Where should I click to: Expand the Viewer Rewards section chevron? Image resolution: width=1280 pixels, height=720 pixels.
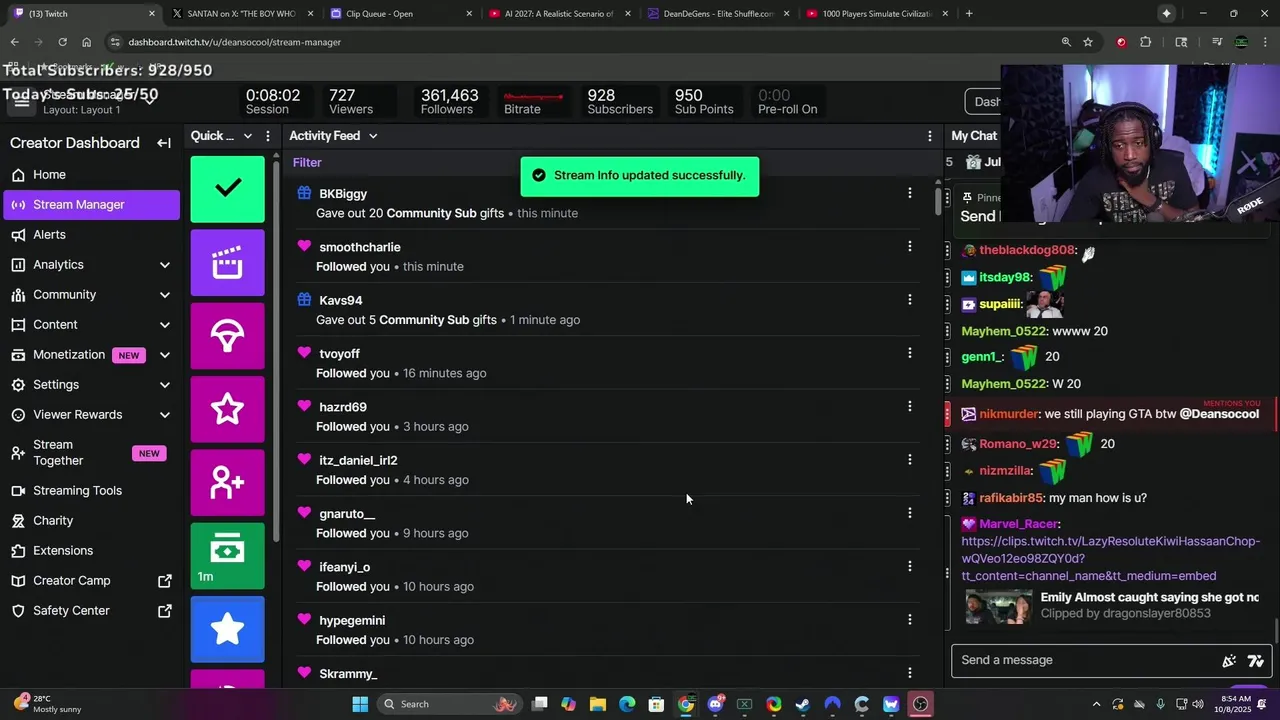[165, 415]
